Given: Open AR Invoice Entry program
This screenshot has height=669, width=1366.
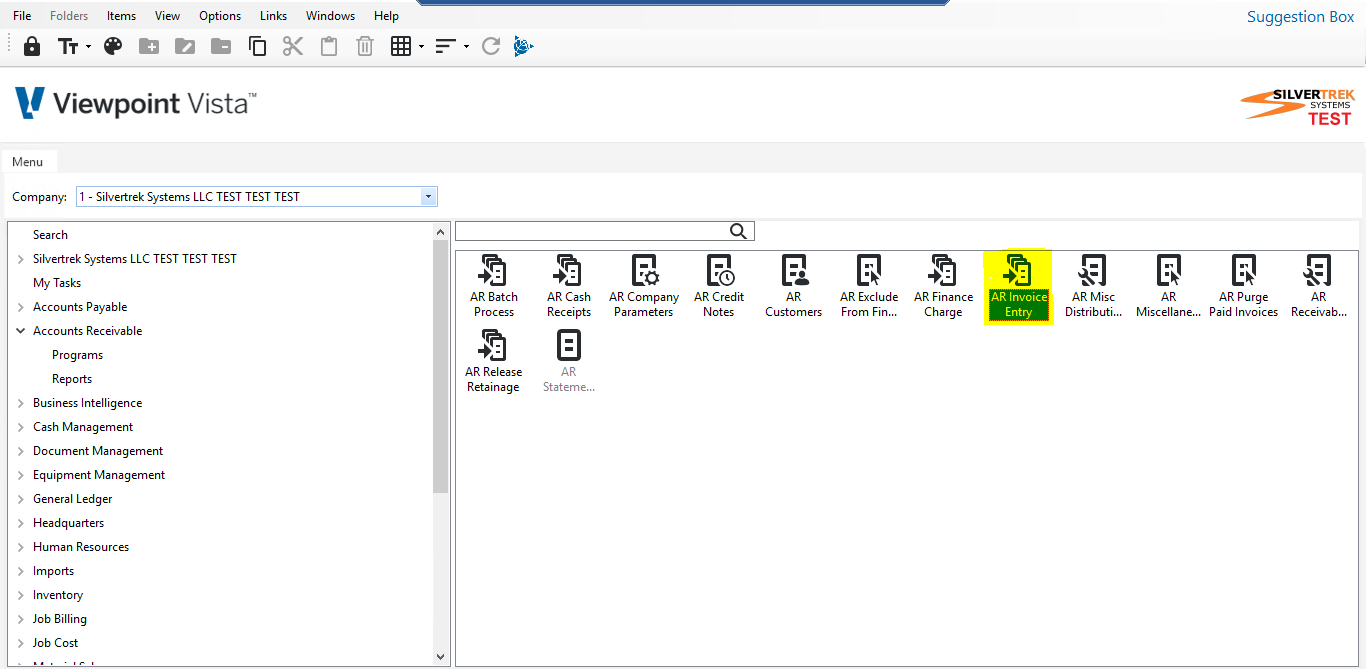Looking at the screenshot, I should coord(1018,286).
